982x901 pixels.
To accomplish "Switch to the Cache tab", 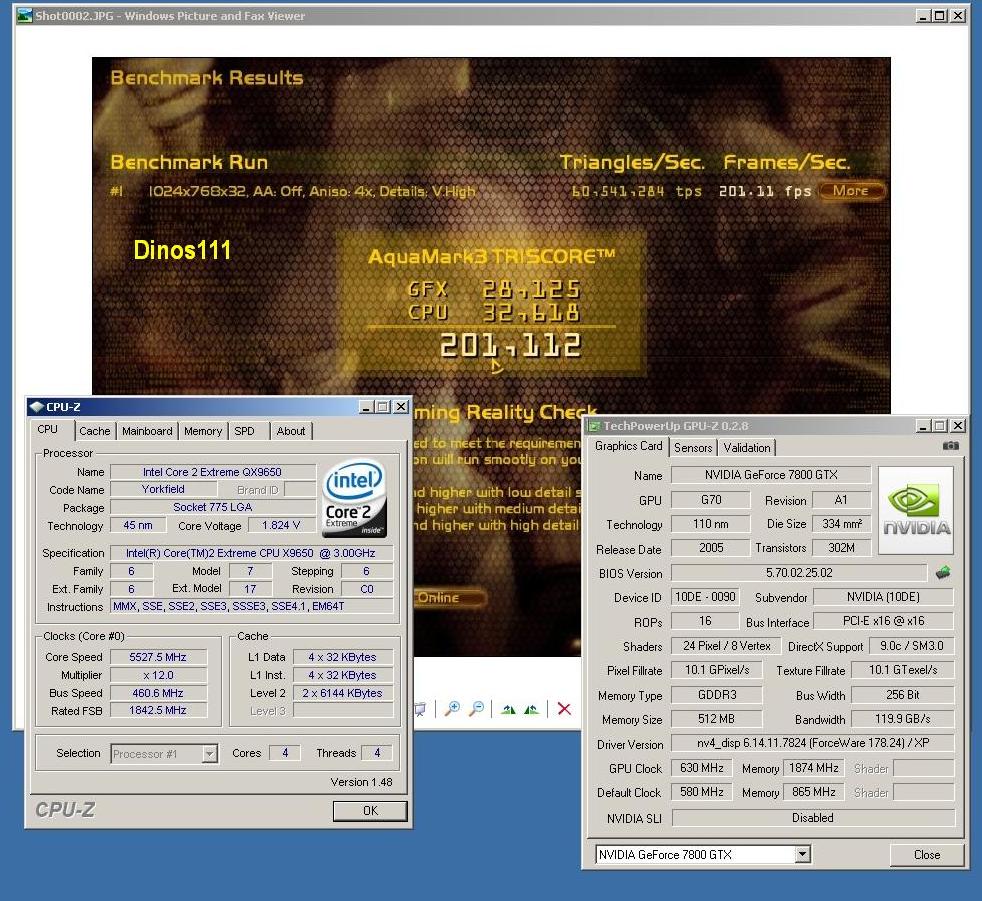I will (95, 431).
